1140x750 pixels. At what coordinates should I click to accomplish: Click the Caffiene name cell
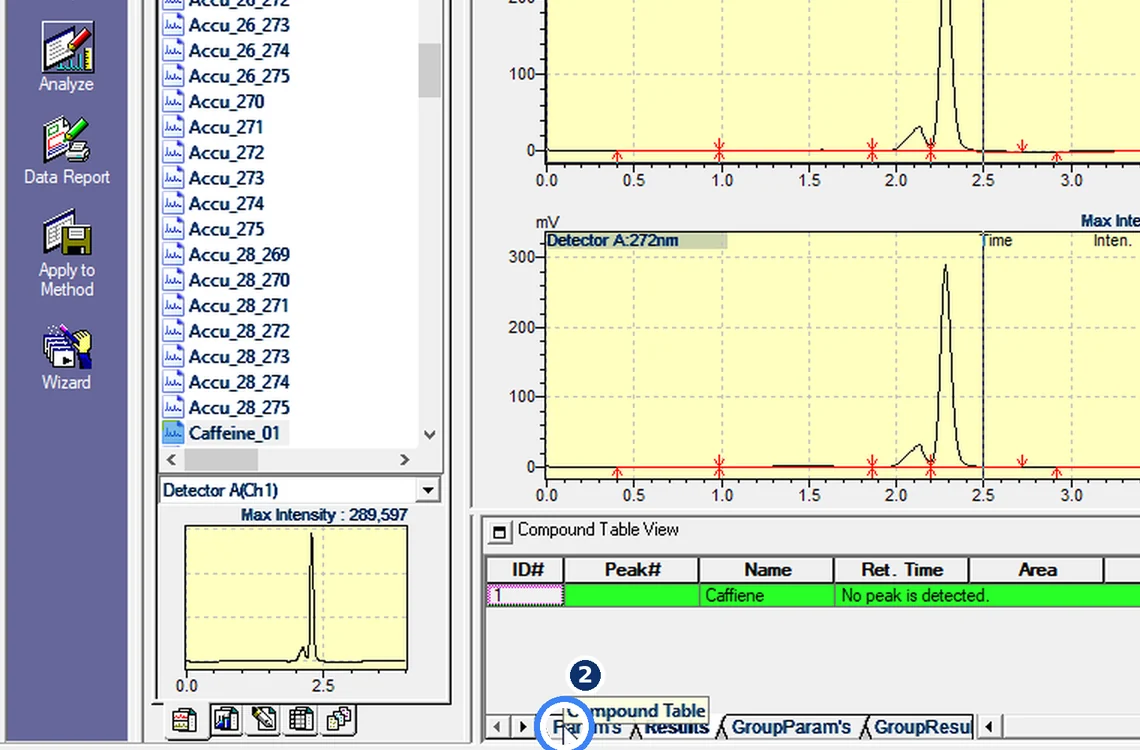pos(767,595)
